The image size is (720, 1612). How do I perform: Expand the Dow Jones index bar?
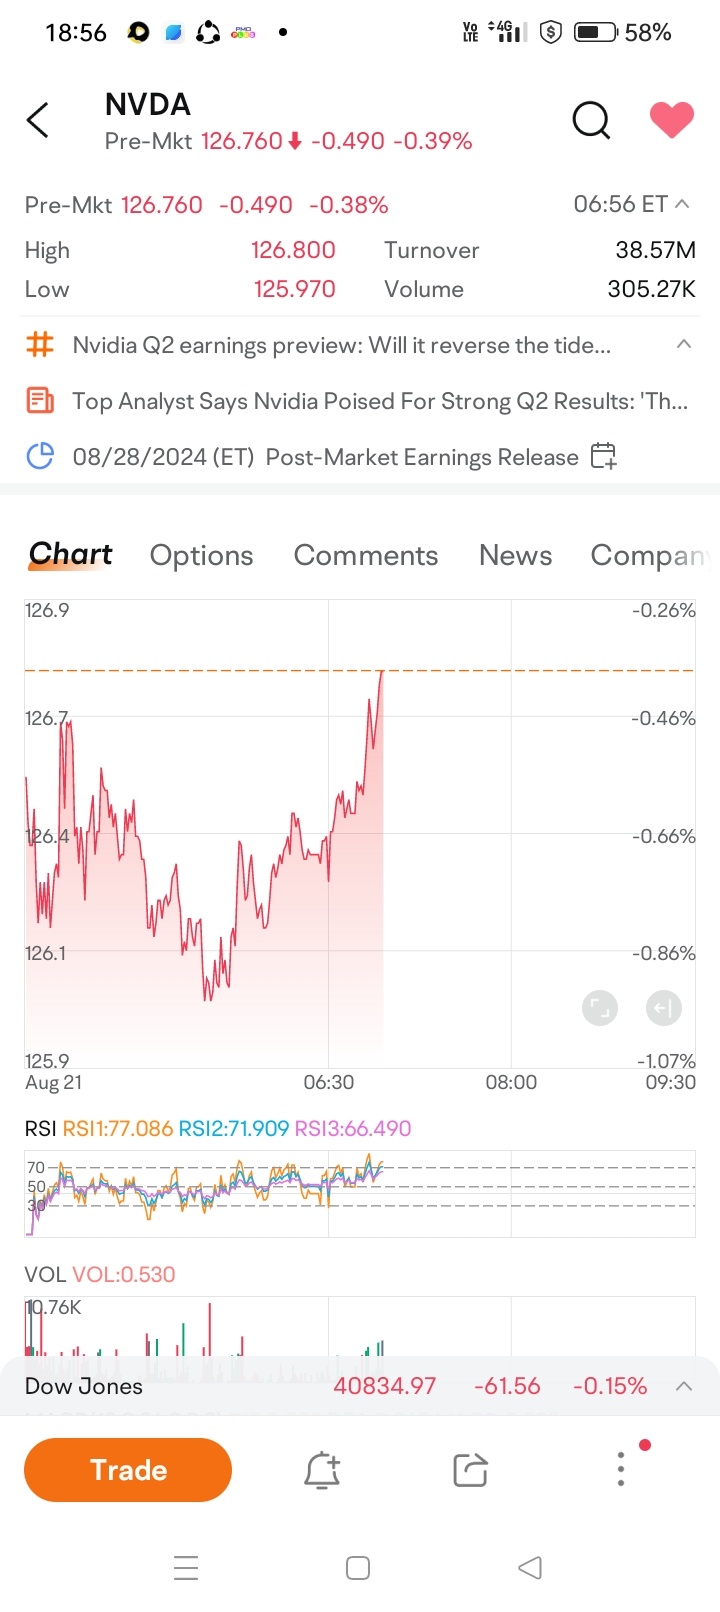[684, 1386]
